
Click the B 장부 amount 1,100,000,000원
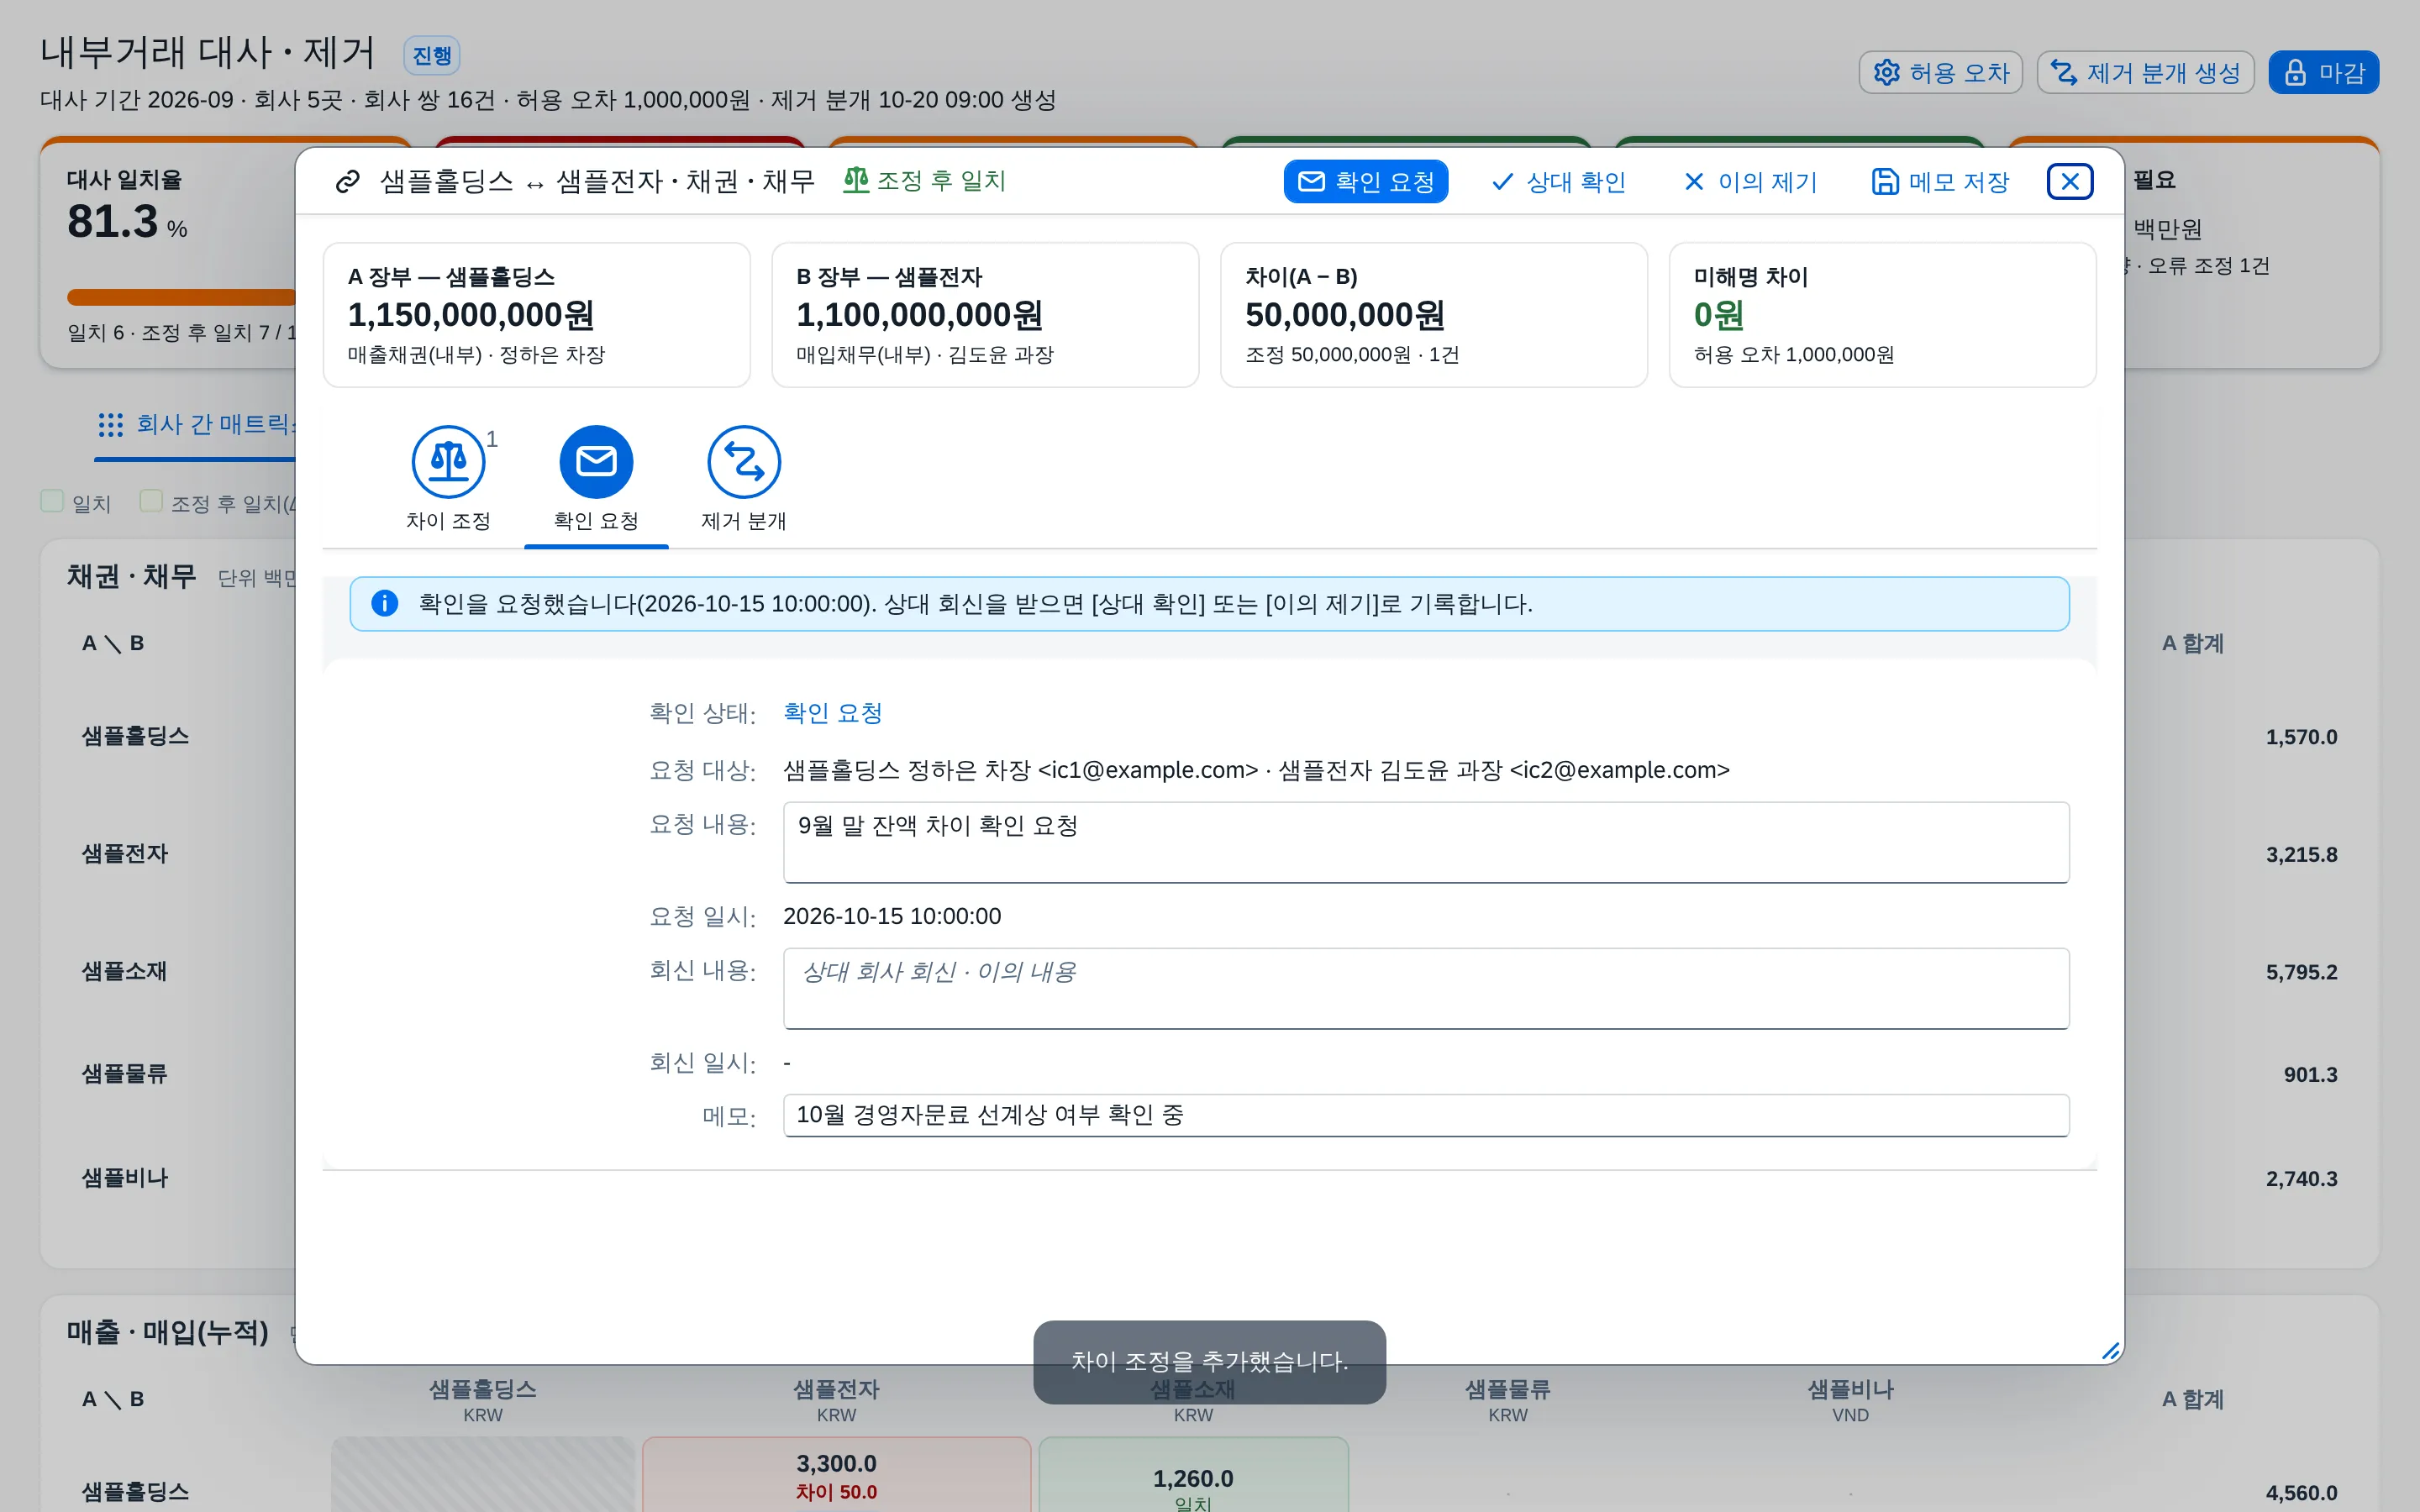(919, 315)
